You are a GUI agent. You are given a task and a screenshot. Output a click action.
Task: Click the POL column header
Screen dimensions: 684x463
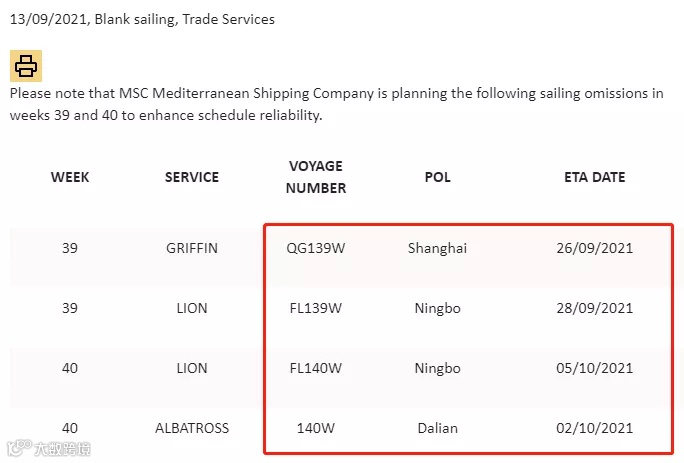click(x=438, y=177)
